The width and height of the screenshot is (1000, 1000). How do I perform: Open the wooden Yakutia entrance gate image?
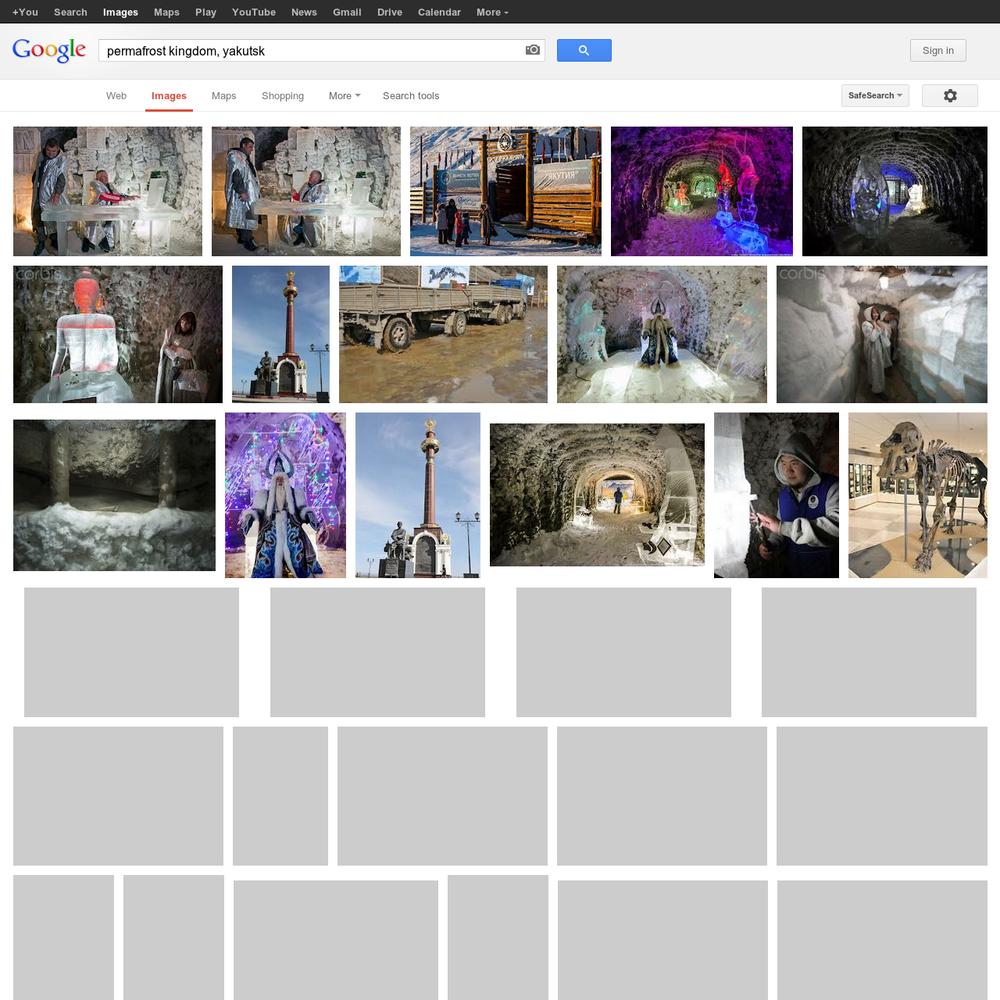pyautogui.click(x=505, y=191)
